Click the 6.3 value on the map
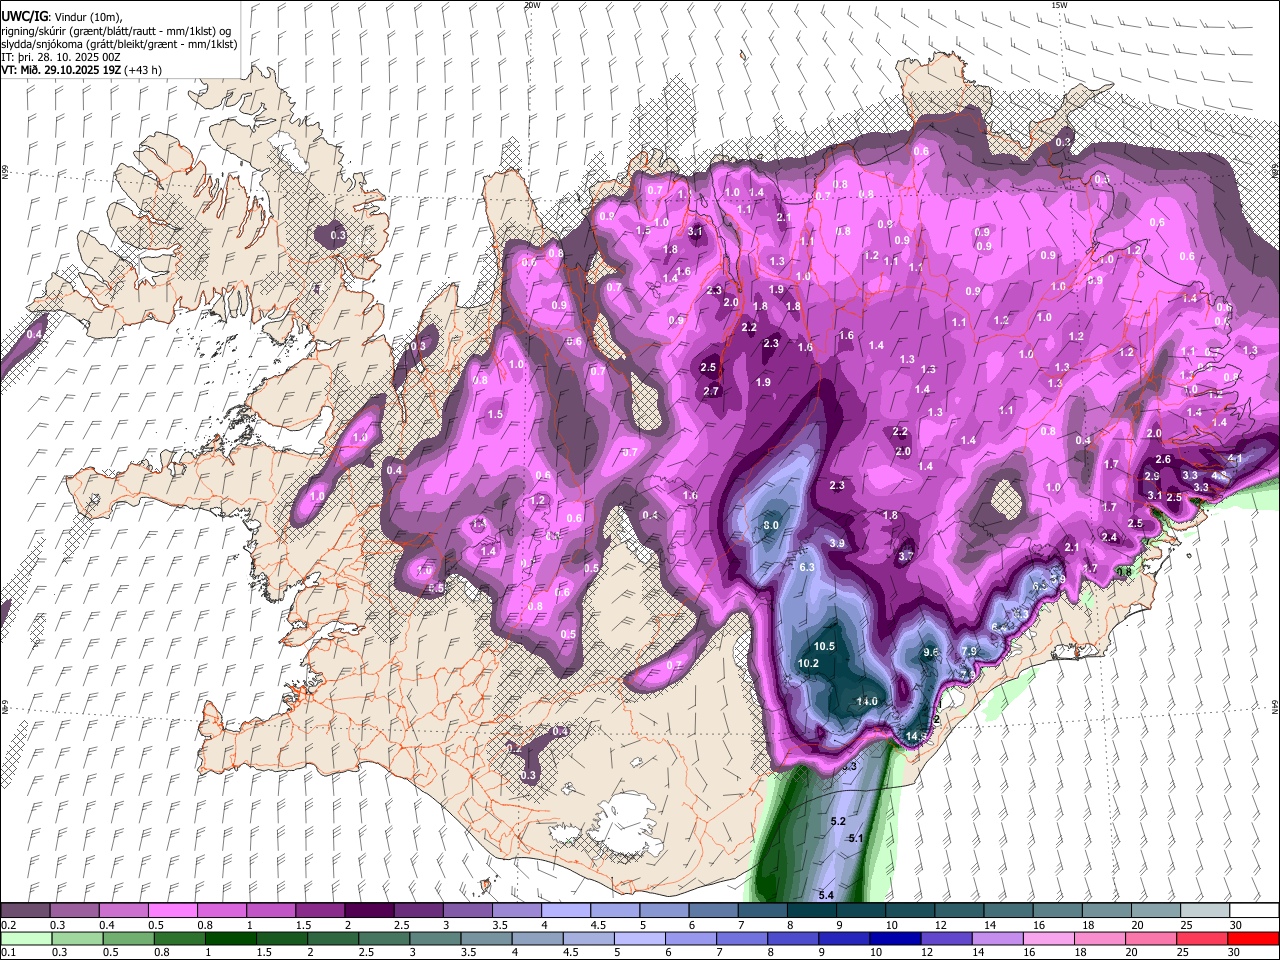Image resolution: width=1280 pixels, height=960 pixels. pyautogui.click(x=807, y=567)
